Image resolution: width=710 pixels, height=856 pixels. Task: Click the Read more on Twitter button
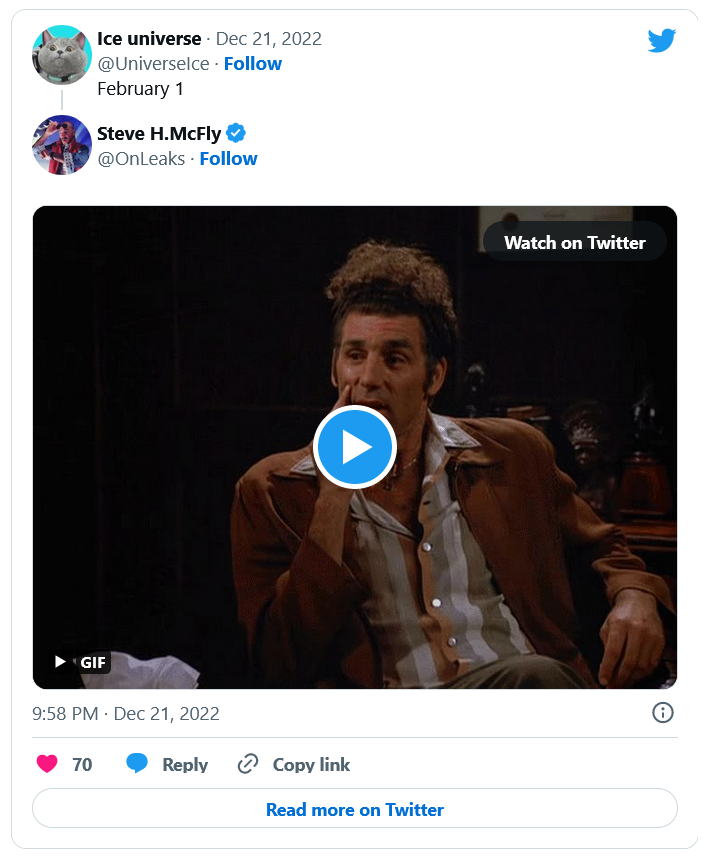(355, 809)
